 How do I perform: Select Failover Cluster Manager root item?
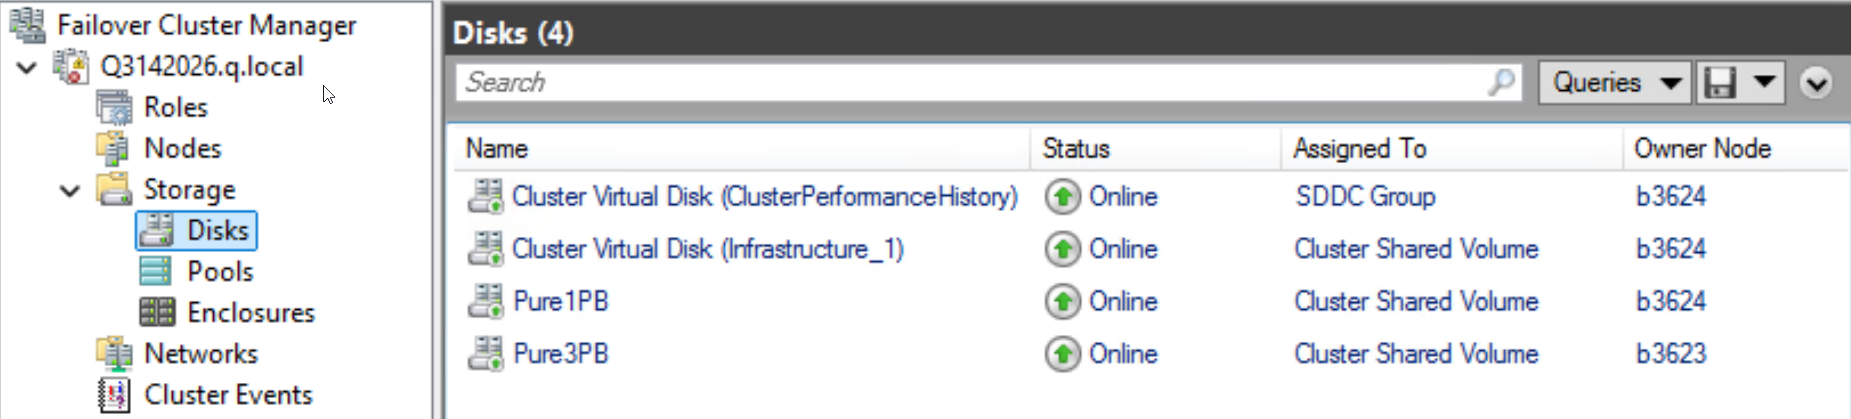[x=206, y=25]
